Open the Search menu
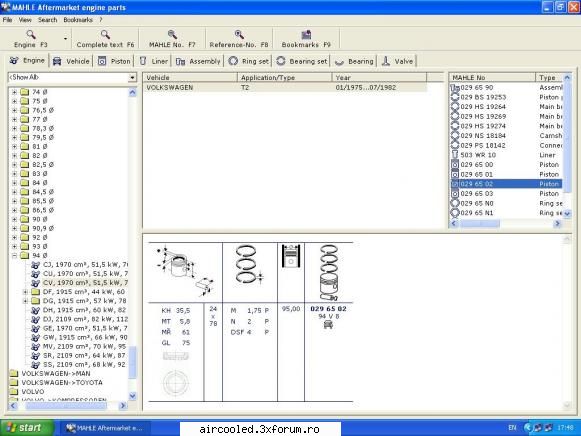Screen dimensions: 581x436 click(x=47, y=20)
